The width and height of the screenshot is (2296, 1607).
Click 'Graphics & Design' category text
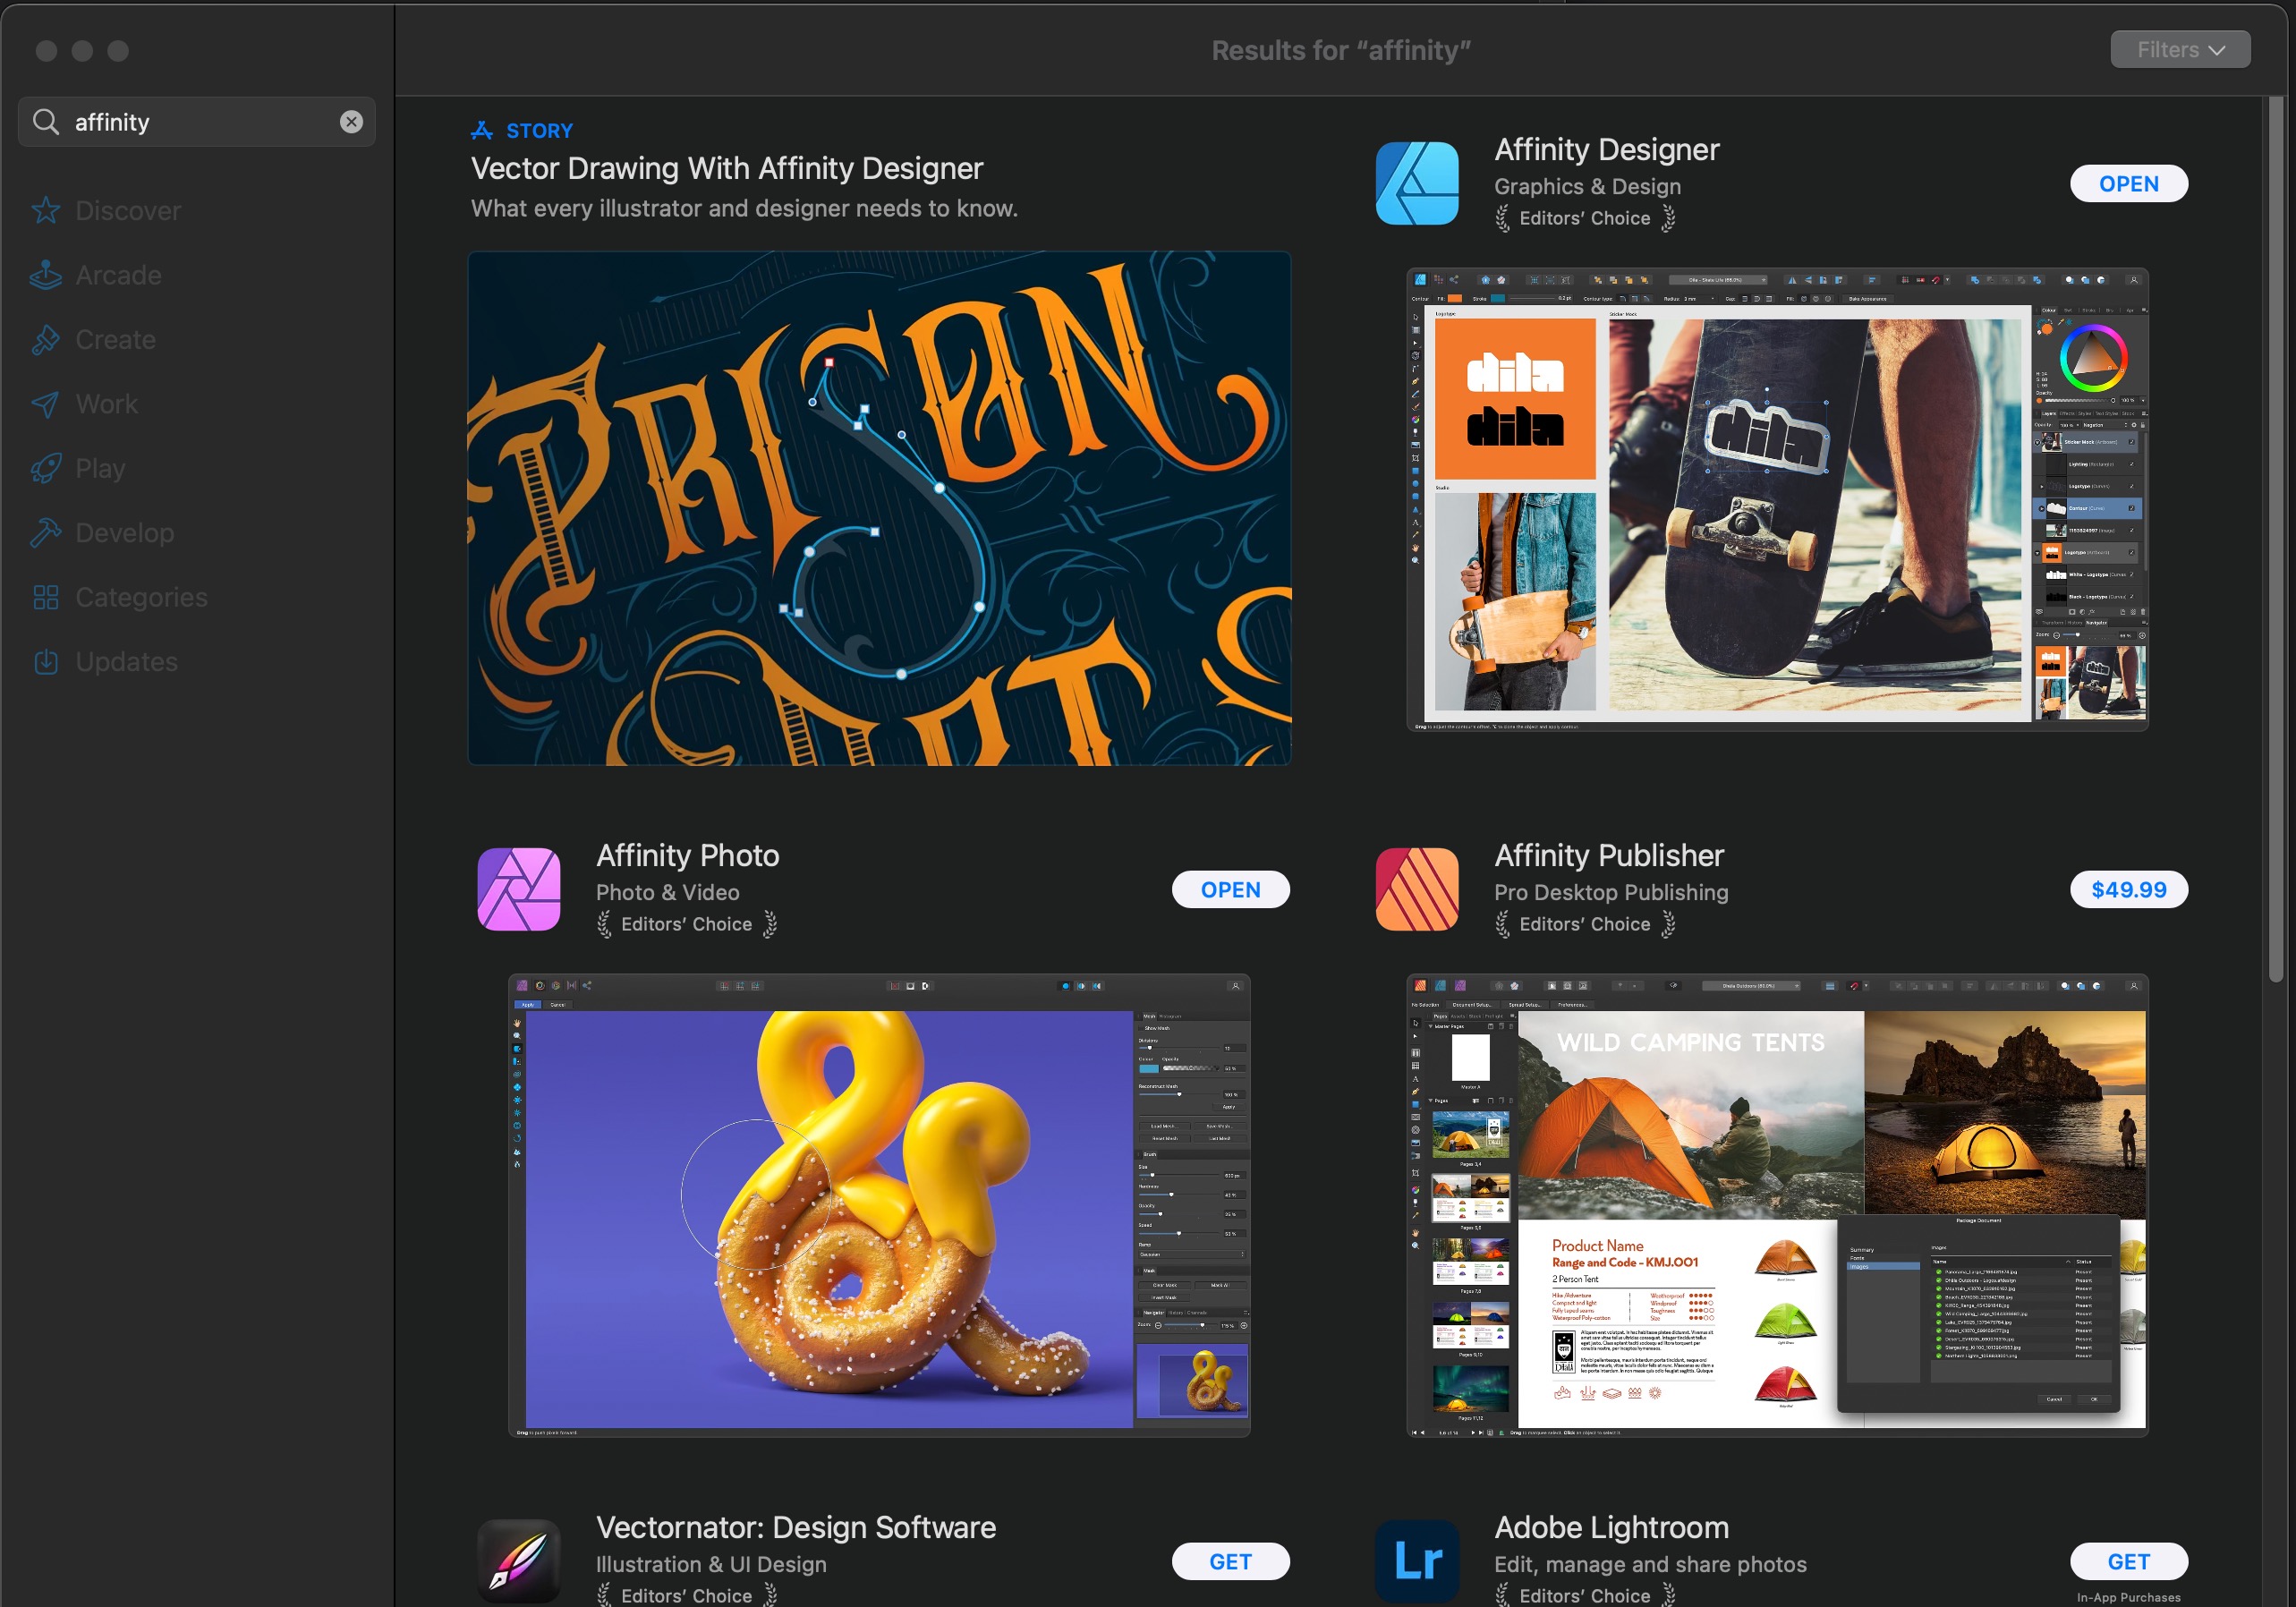[x=1587, y=186]
